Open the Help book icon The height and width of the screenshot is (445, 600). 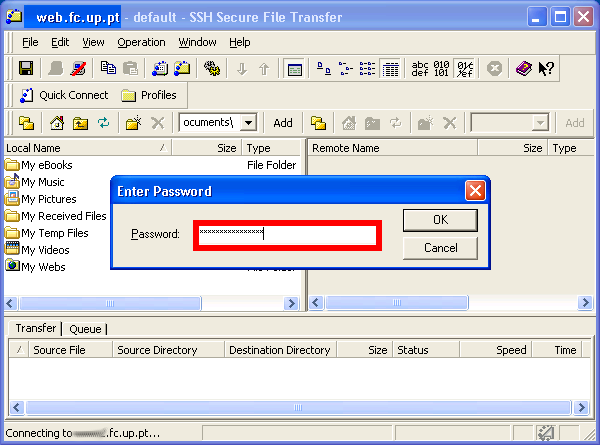523,68
